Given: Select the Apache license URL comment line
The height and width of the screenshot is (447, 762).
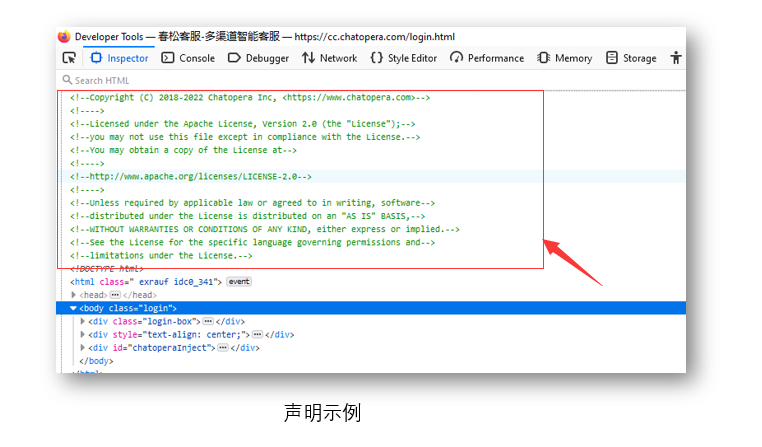Looking at the screenshot, I should [x=190, y=176].
